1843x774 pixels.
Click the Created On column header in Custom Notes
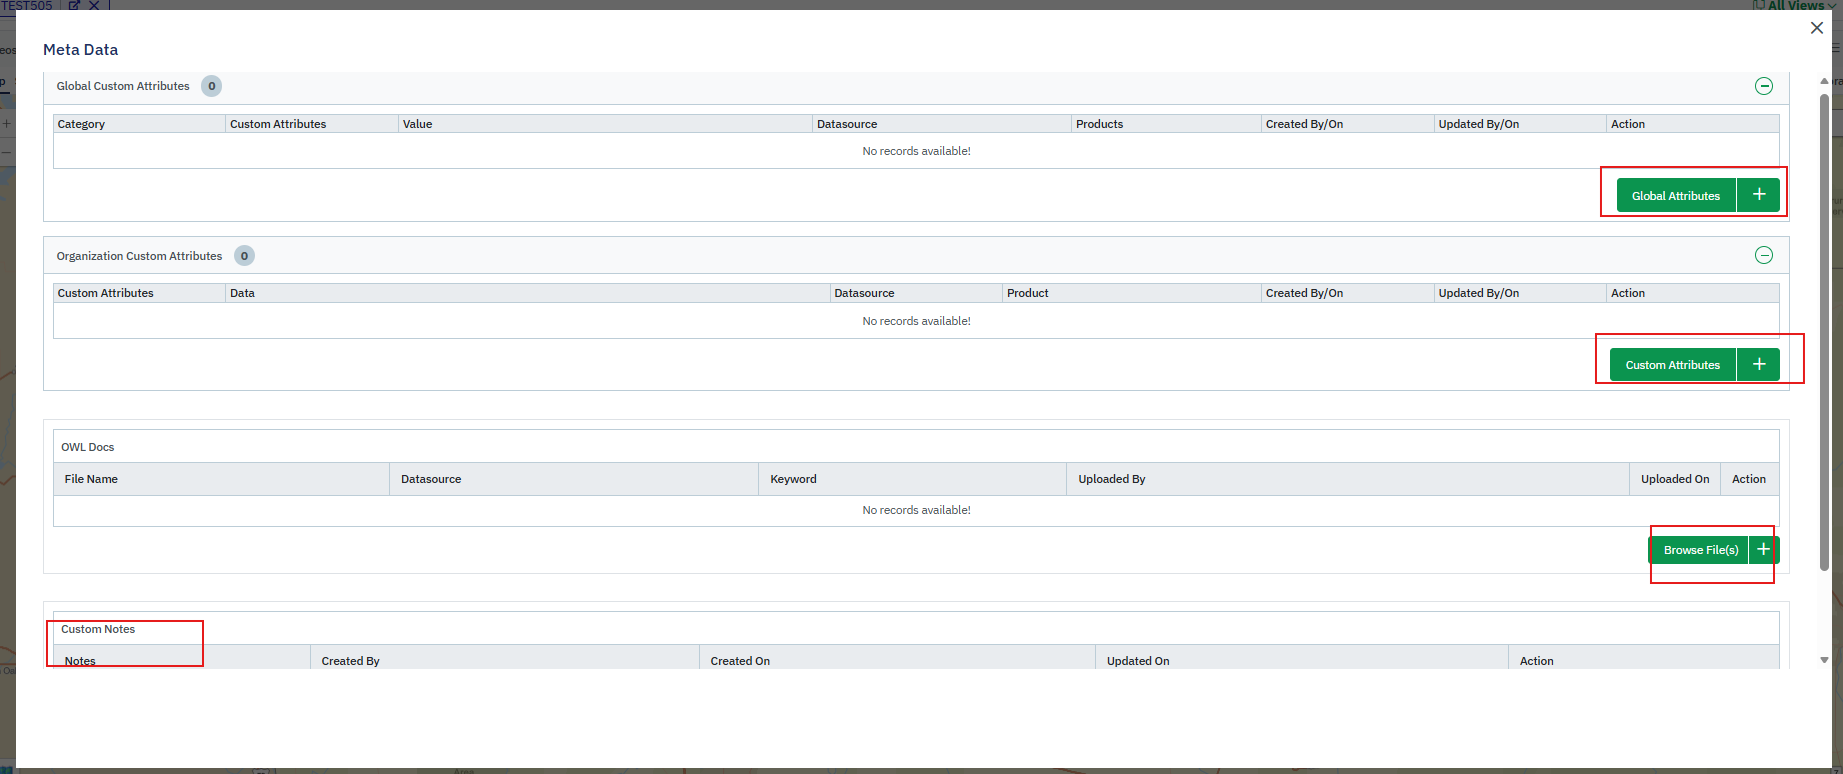tap(740, 661)
